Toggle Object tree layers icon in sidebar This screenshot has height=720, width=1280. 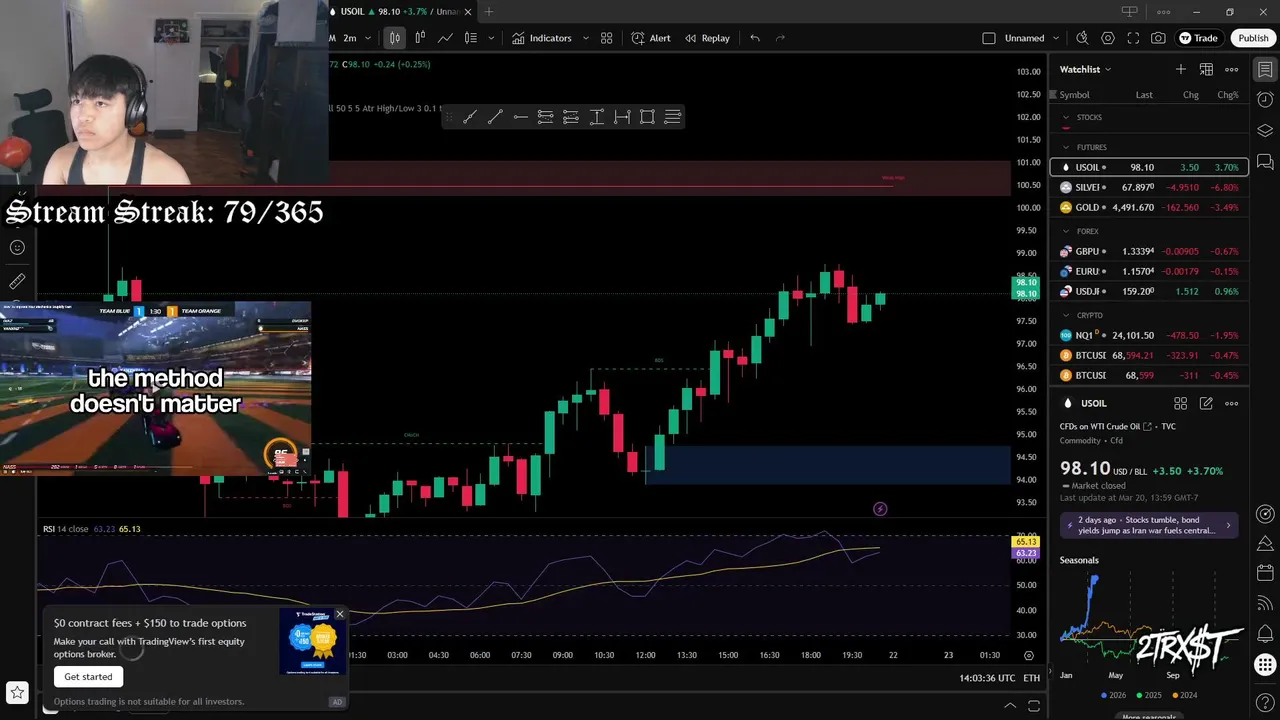[x=1265, y=131]
